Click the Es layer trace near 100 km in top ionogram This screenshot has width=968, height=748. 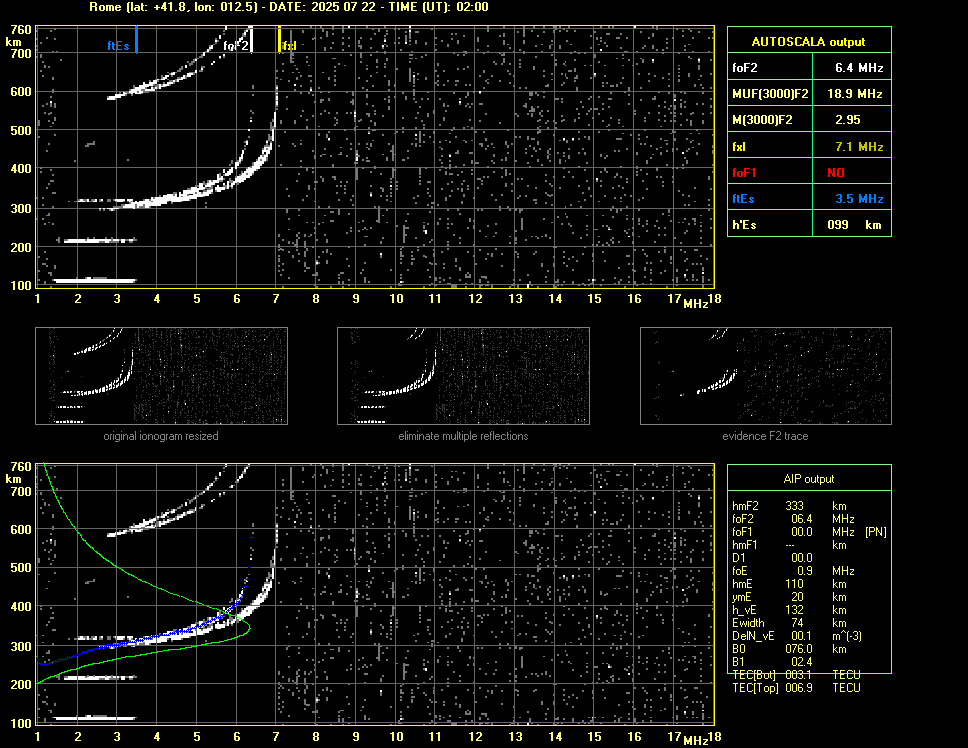click(x=94, y=280)
